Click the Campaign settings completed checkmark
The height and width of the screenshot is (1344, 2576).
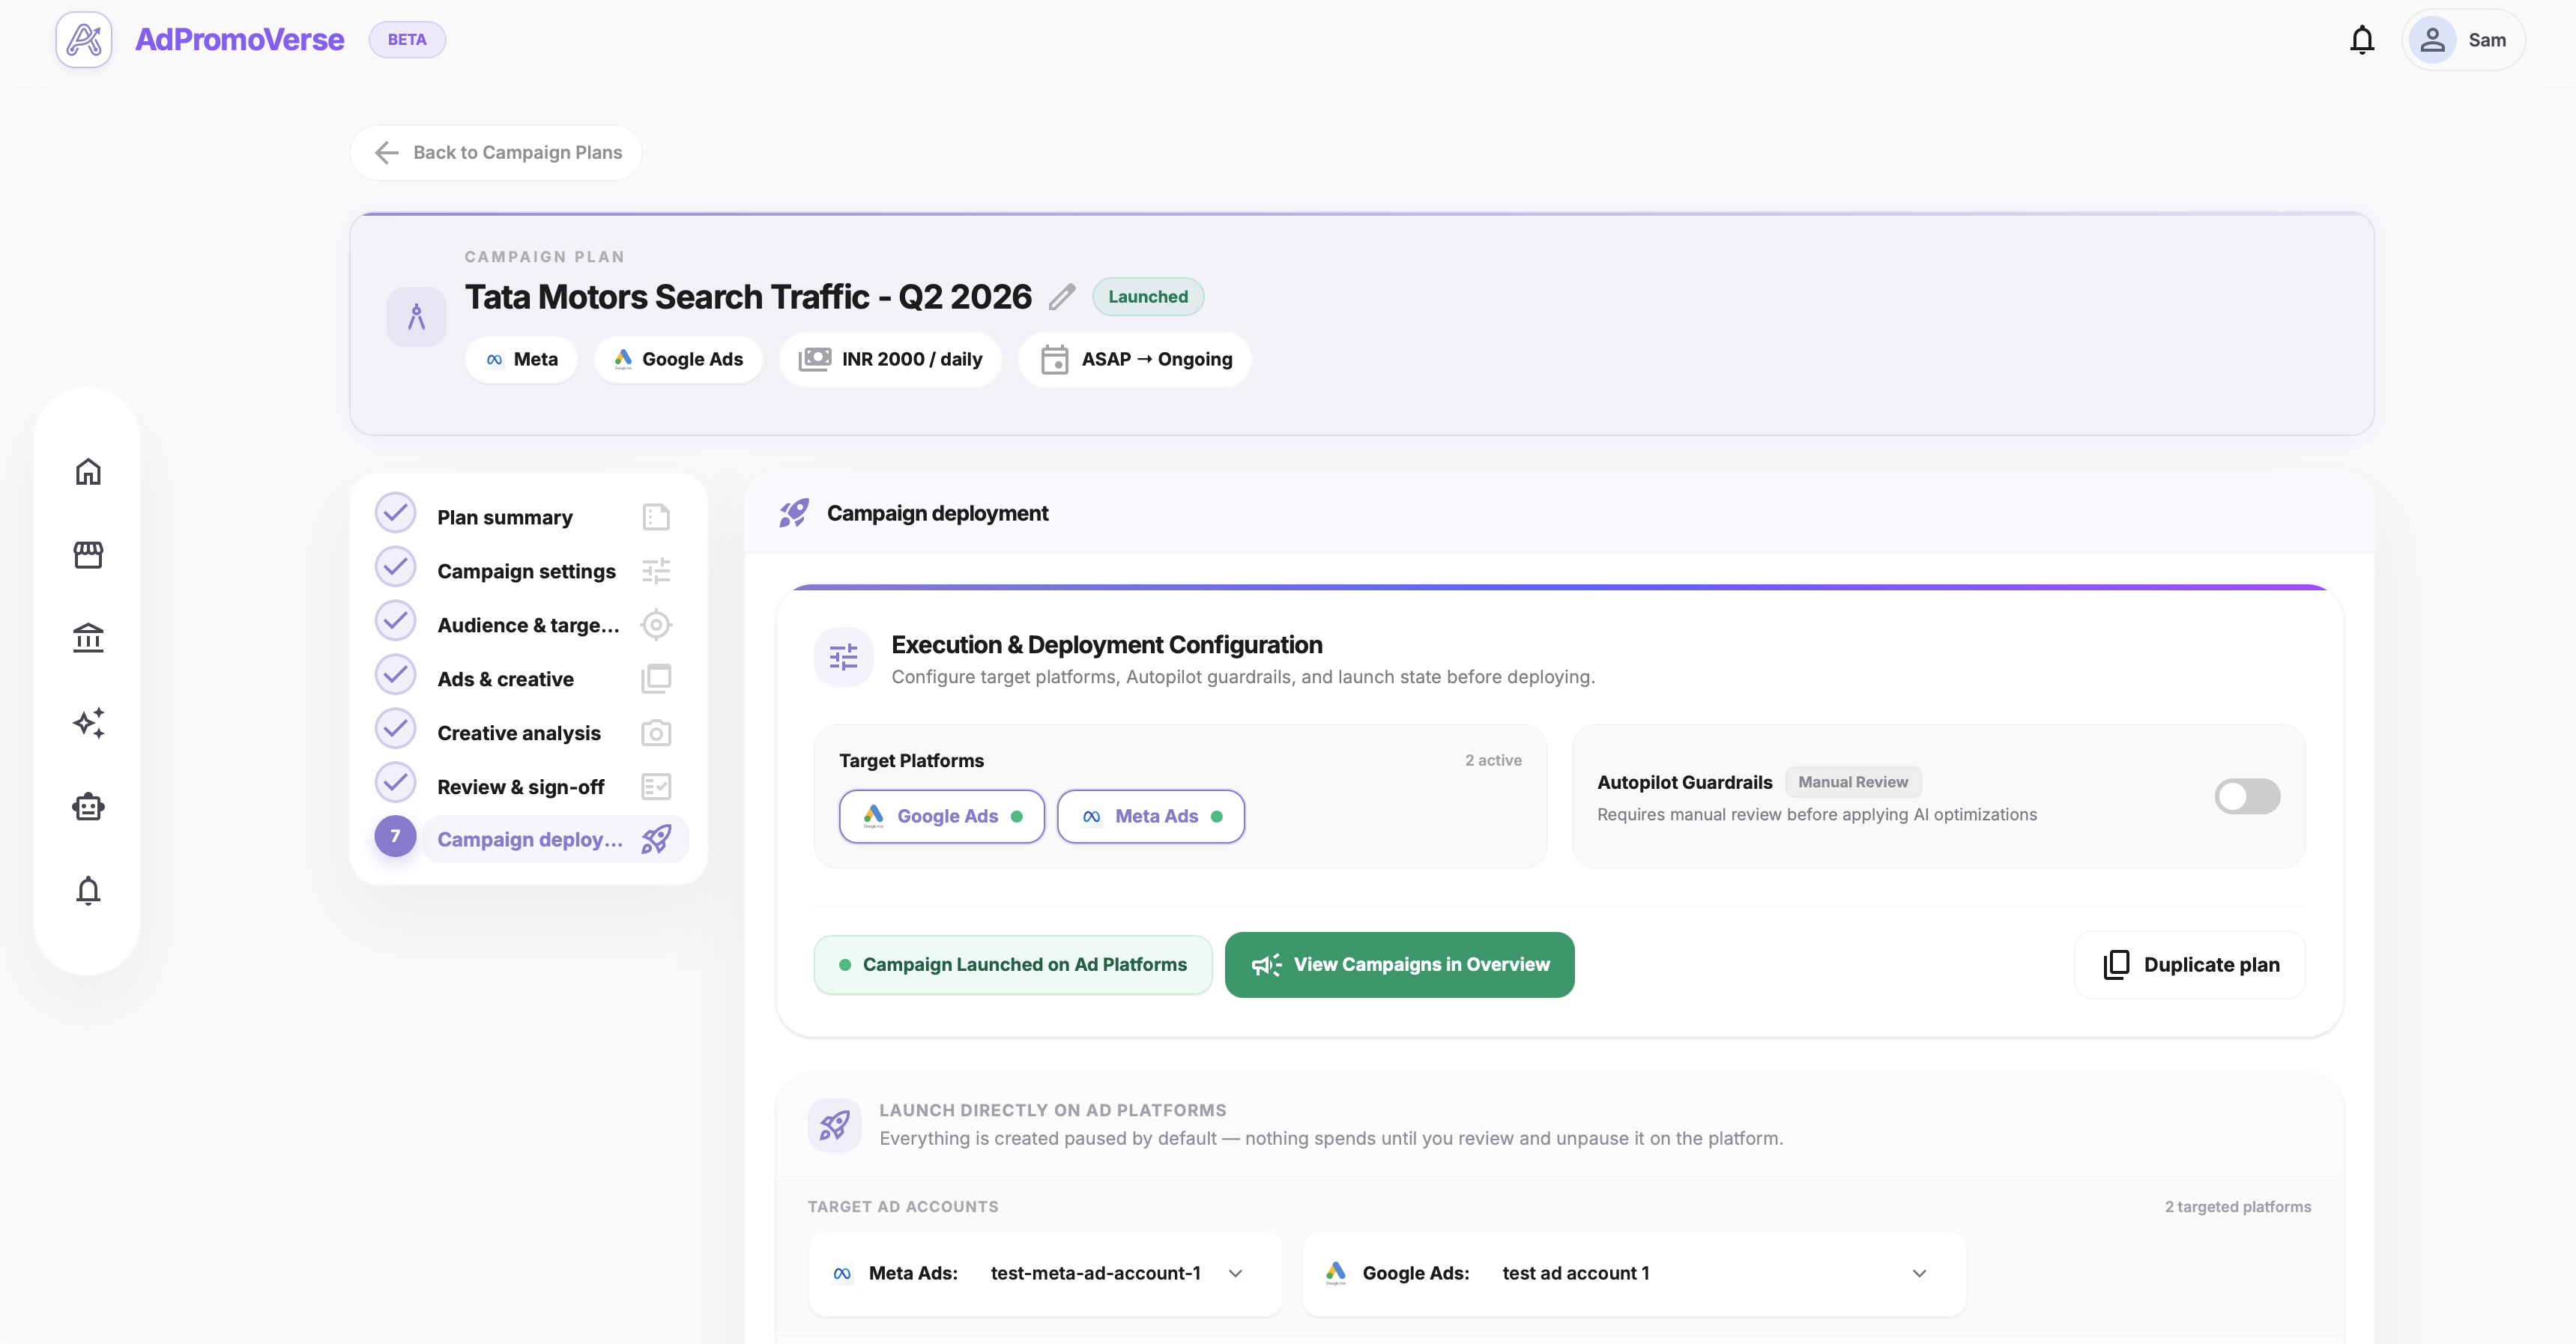tap(395, 567)
